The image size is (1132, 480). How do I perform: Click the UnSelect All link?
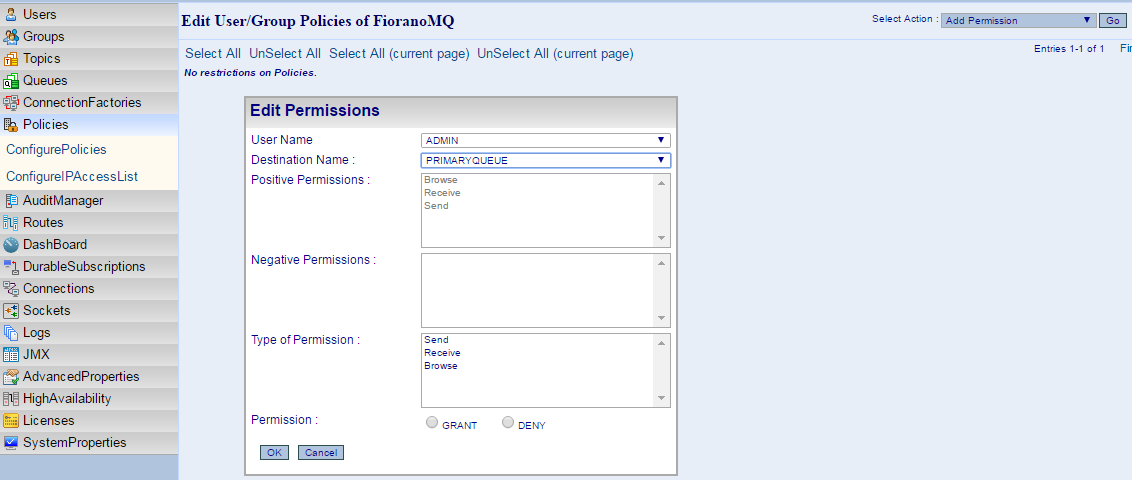point(285,53)
